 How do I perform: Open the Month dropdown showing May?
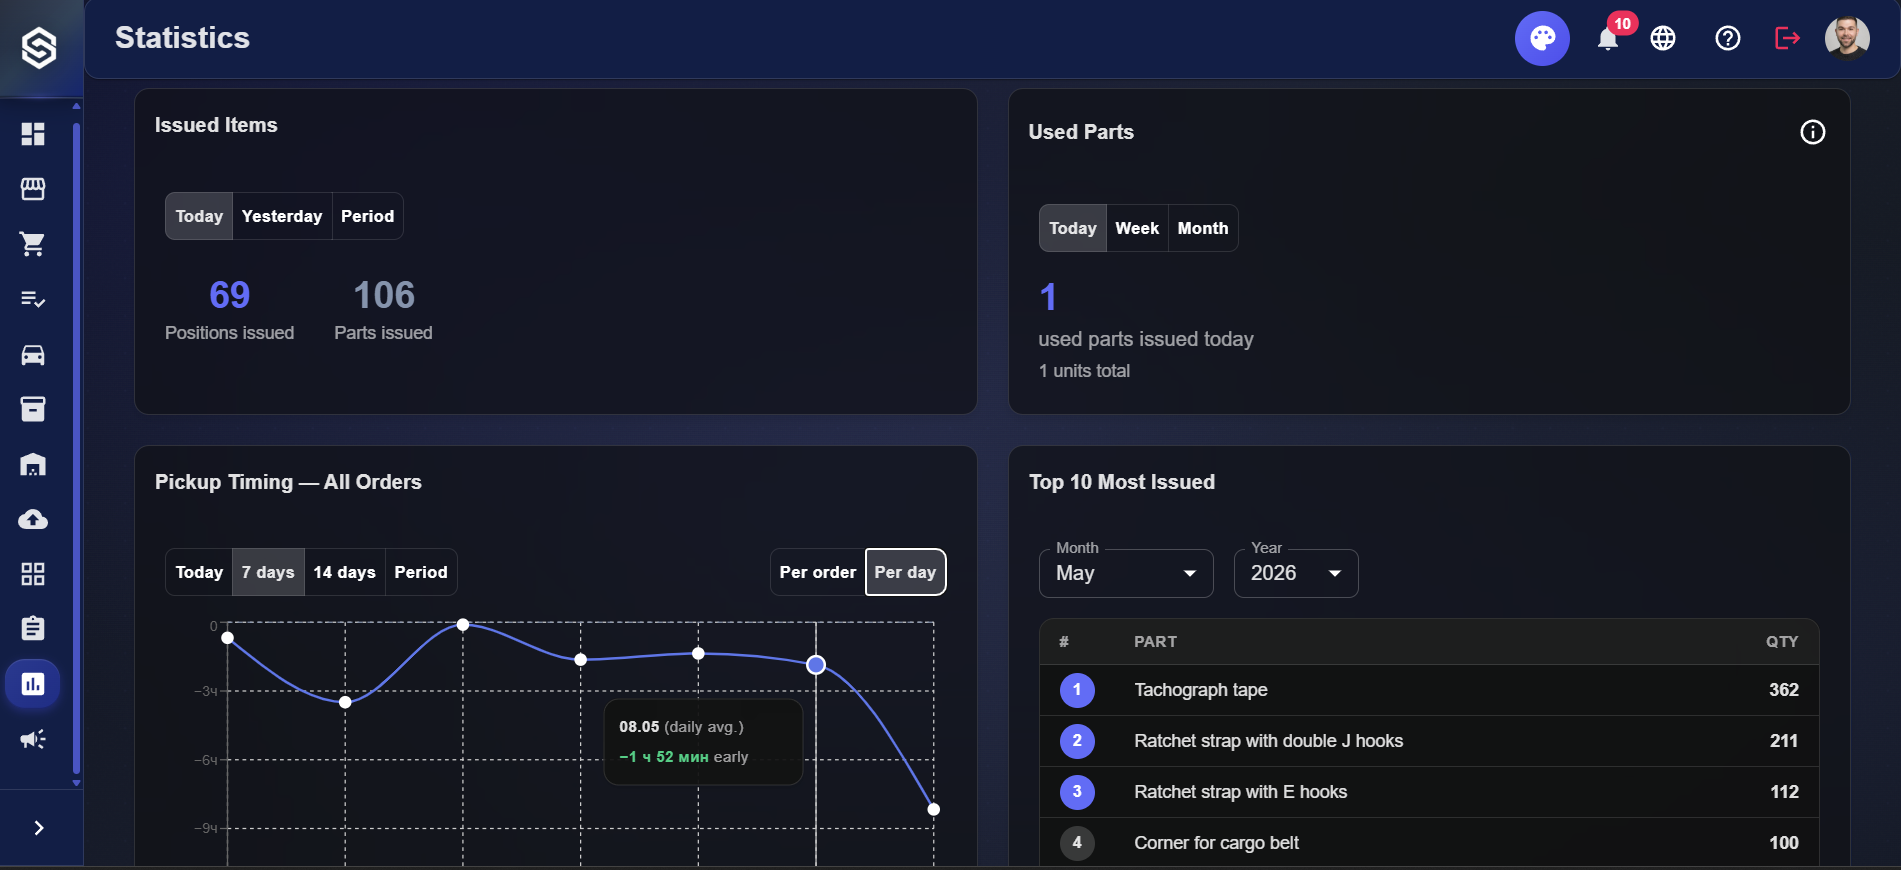(x=1126, y=573)
